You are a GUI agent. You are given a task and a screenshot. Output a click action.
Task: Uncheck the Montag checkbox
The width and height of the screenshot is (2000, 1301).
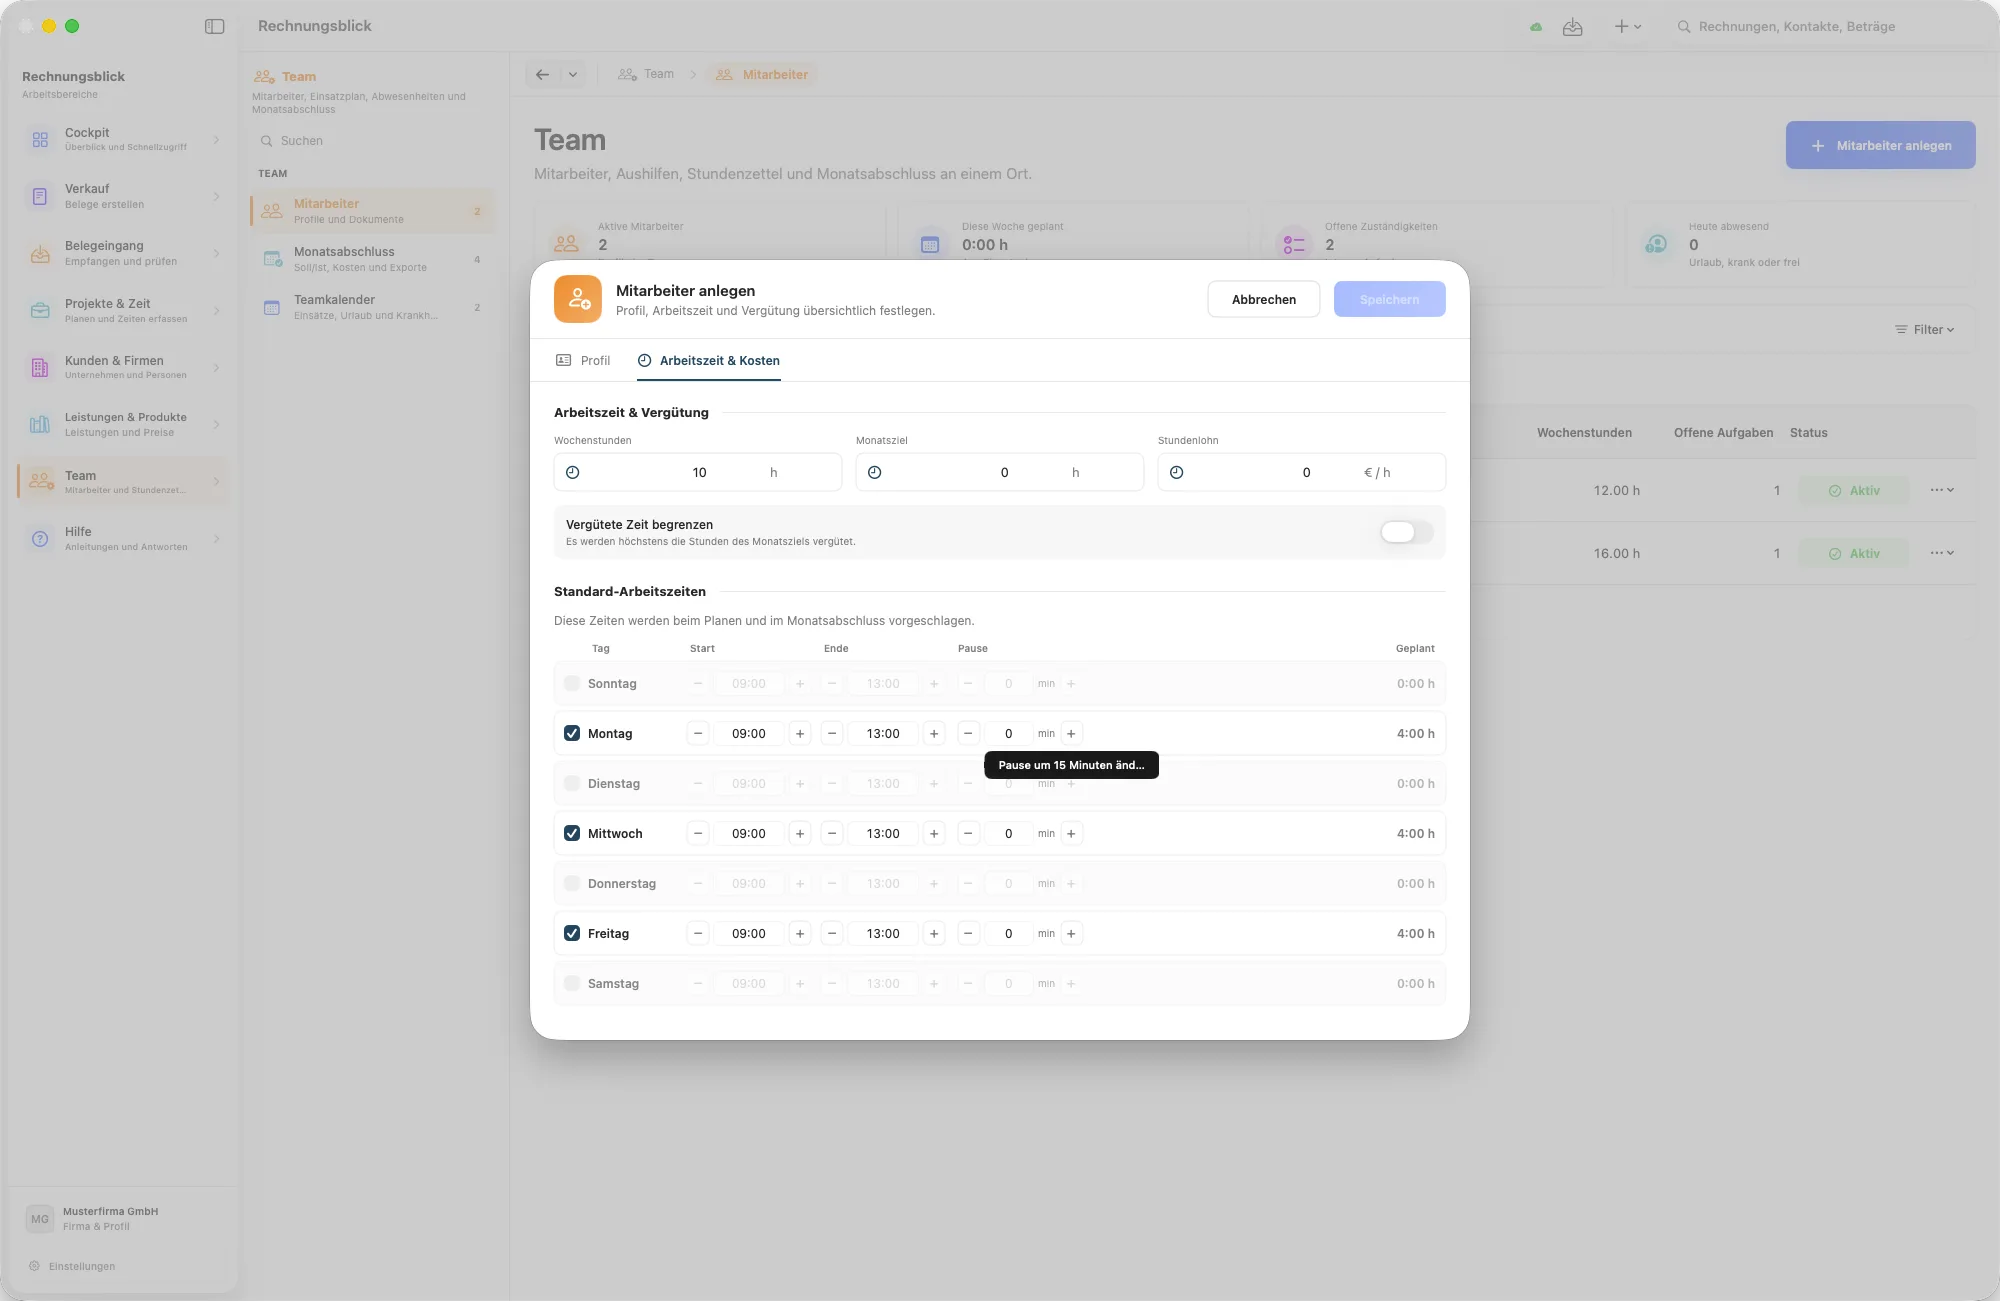572,733
